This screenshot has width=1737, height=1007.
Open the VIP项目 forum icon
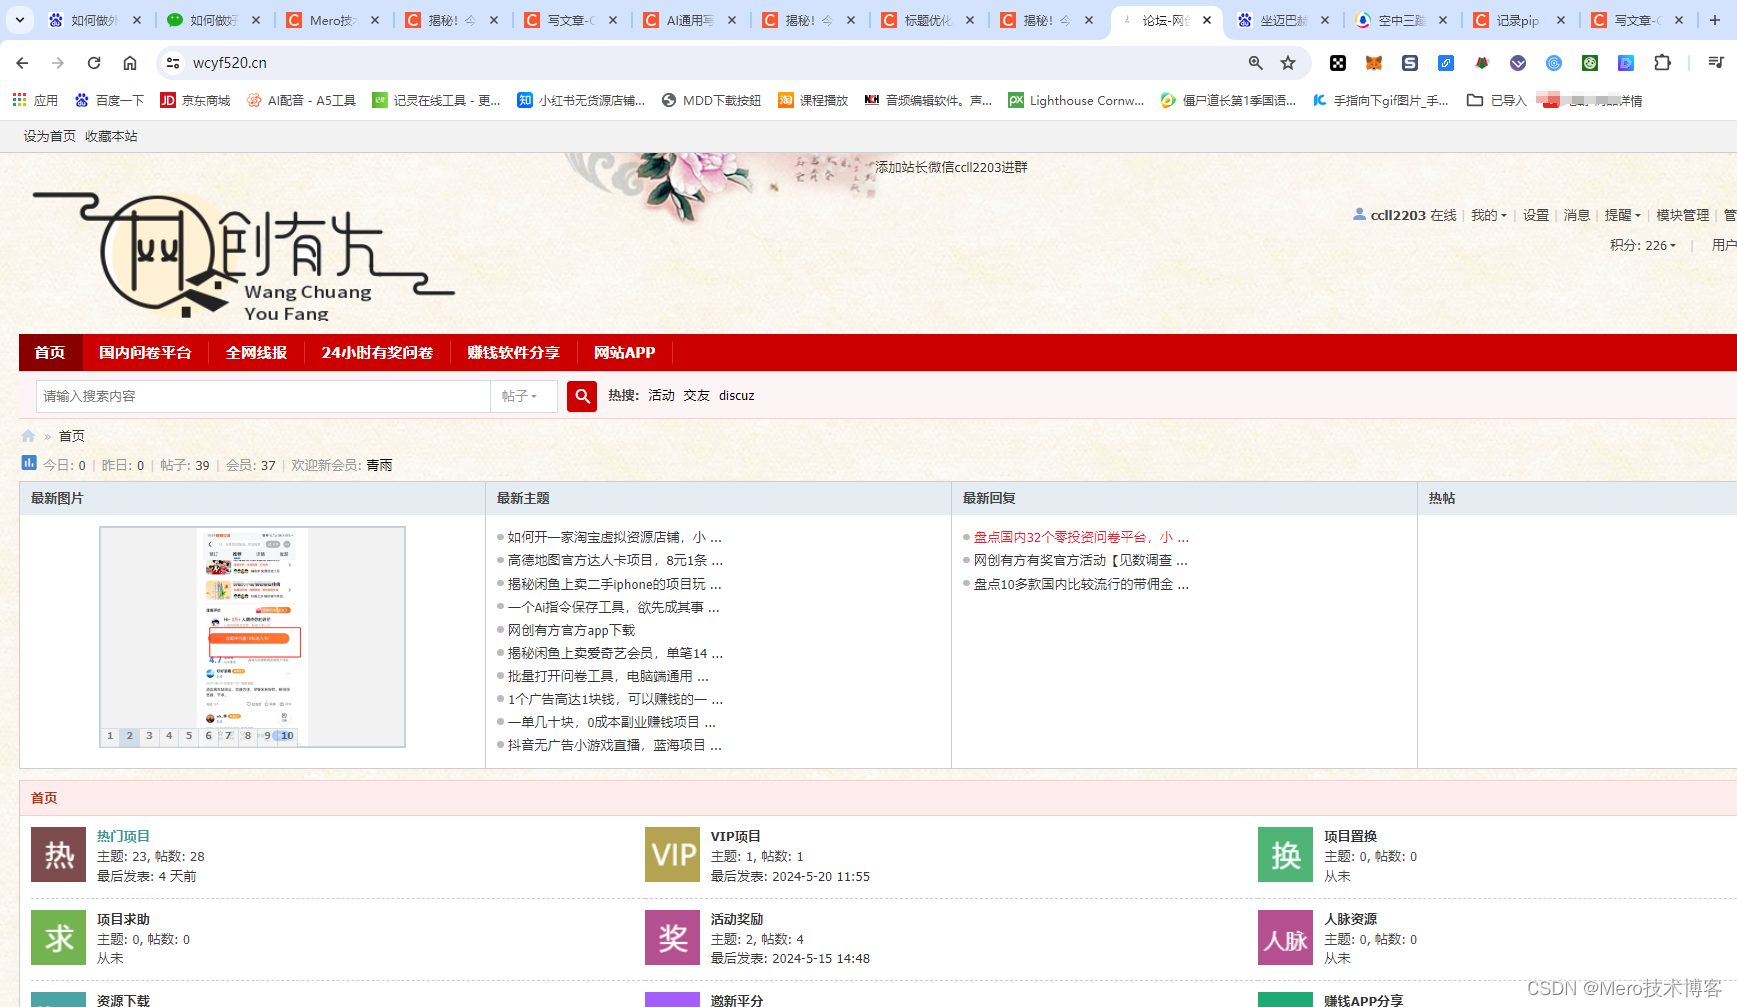[x=672, y=855]
